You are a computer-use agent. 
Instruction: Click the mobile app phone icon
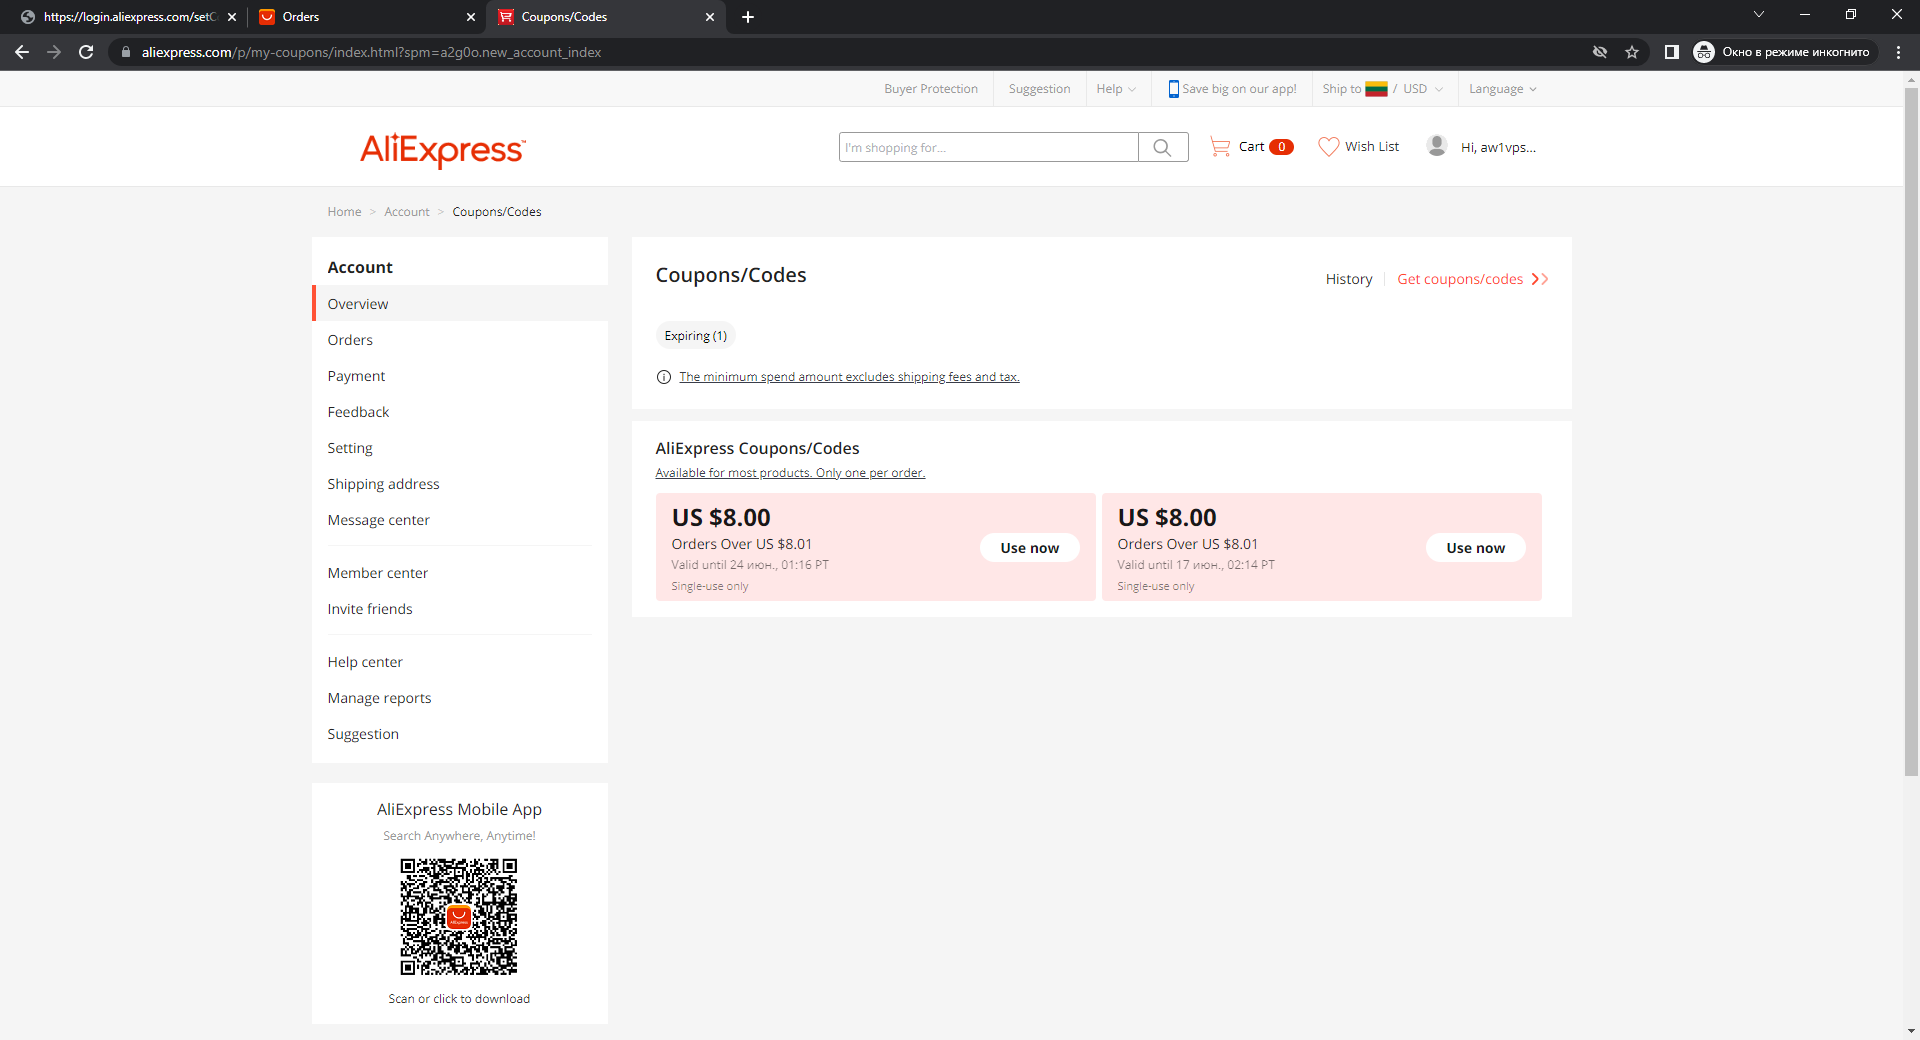click(1174, 89)
